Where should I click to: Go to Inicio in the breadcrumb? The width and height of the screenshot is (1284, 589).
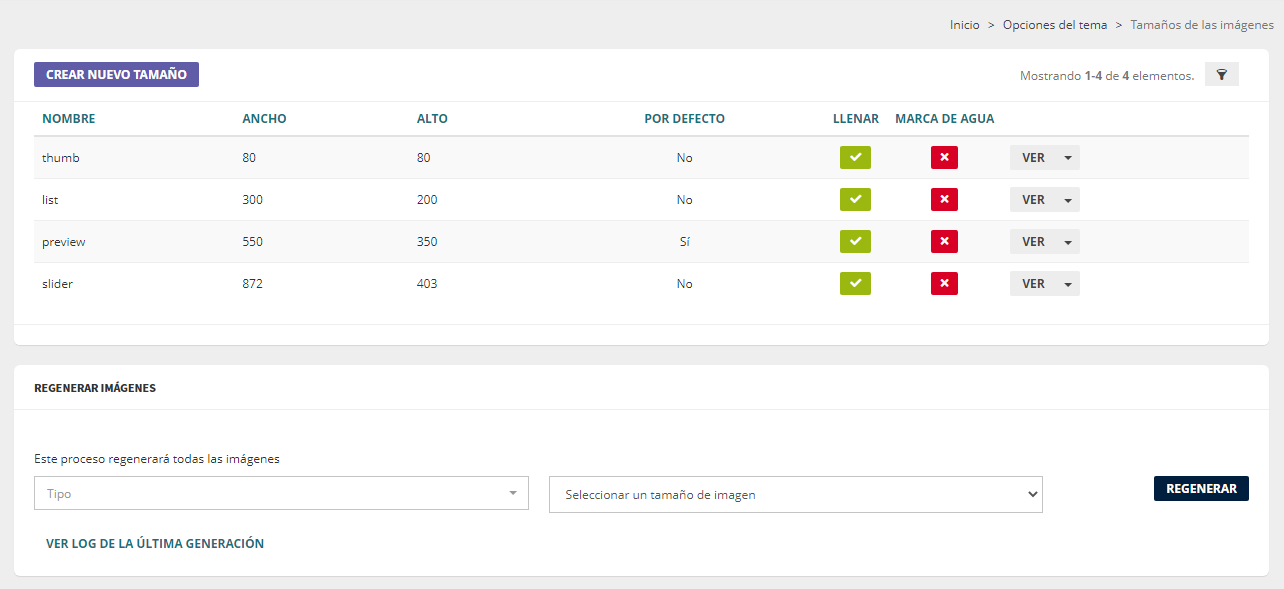tap(964, 25)
